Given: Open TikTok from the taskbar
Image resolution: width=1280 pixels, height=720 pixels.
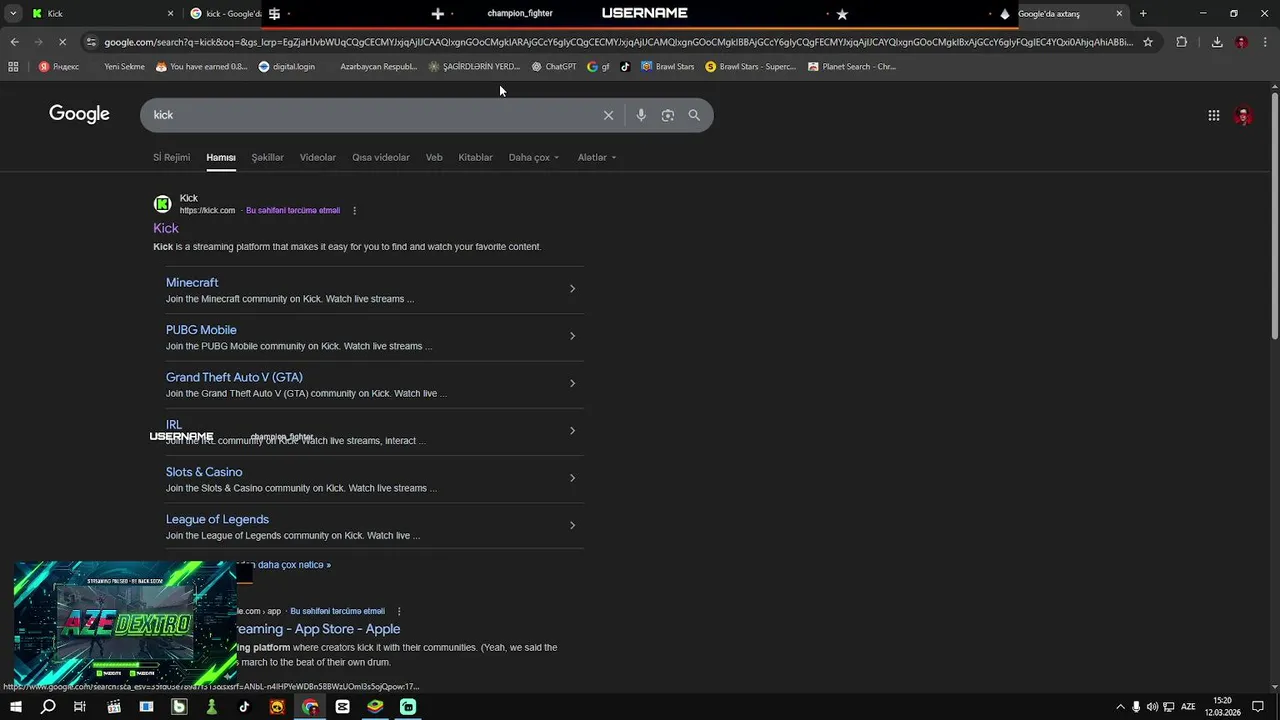Looking at the screenshot, I should point(244,707).
